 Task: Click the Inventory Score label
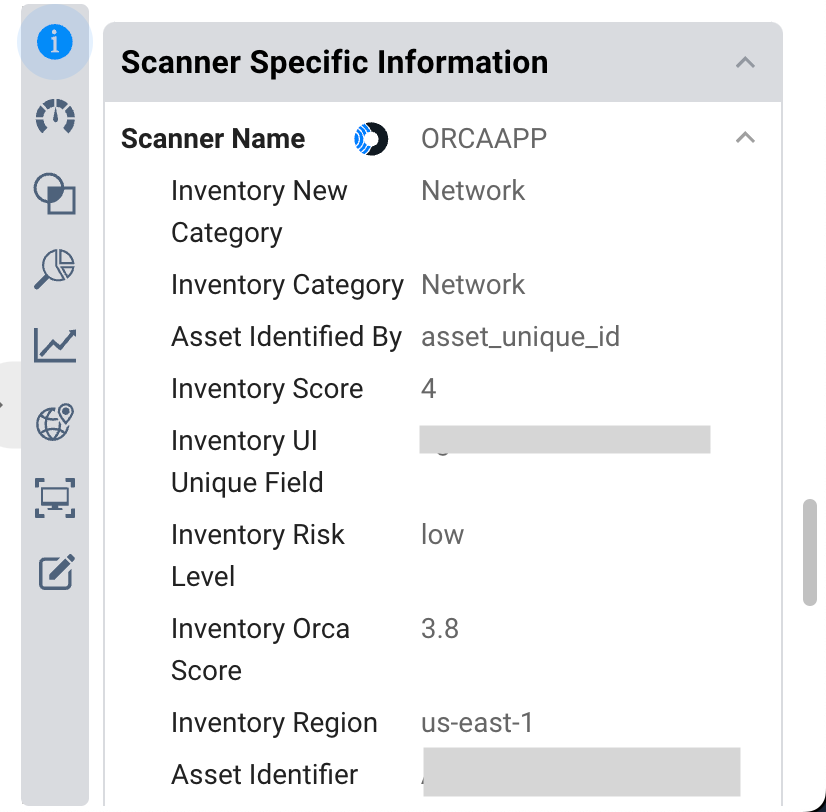click(267, 389)
